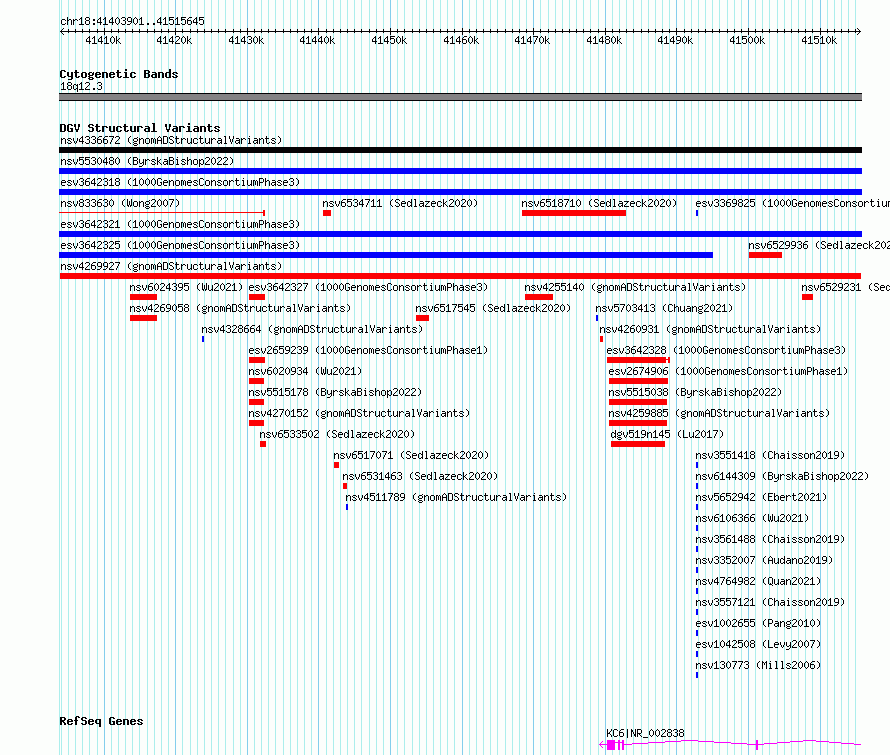
Task: Open esv1042508 (Levy2007) label
Action: 758,644
